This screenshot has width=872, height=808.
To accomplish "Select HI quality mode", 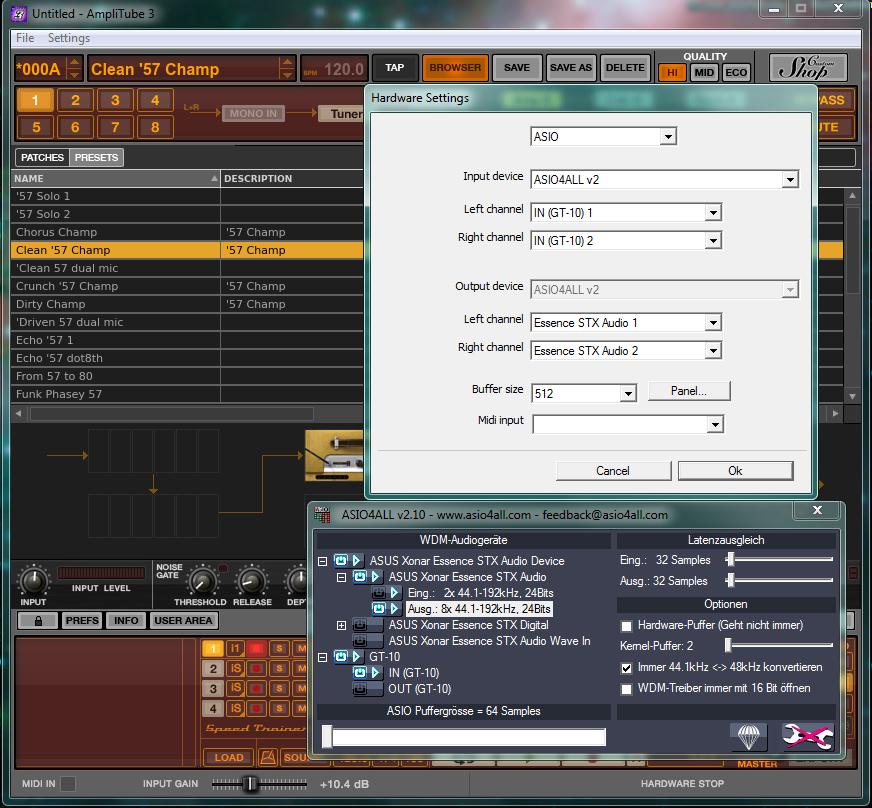I will click(672, 73).
